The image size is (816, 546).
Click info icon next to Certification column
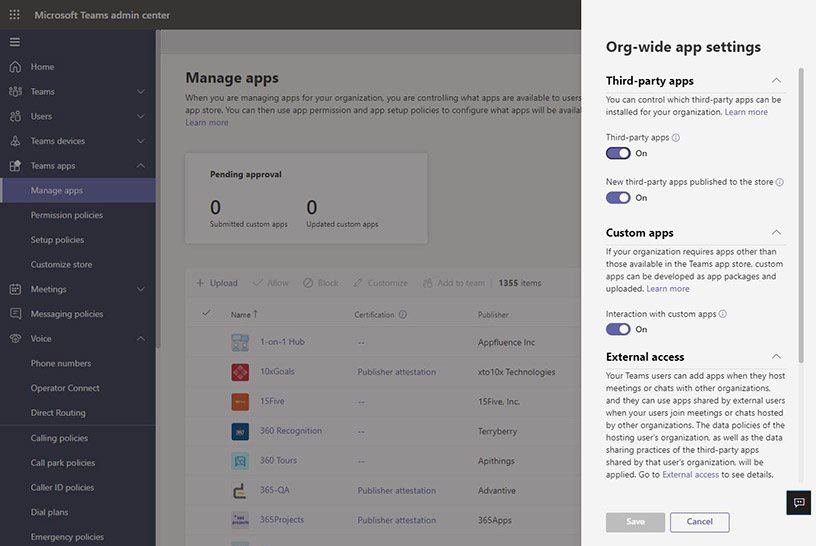click(x=403, y=314)
